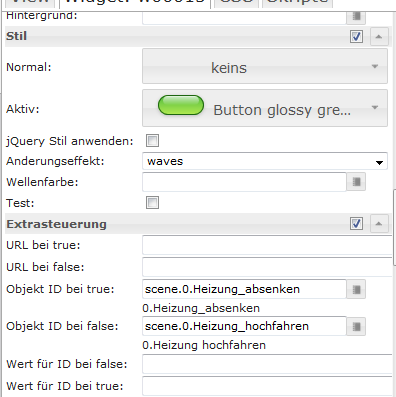Click the Wert für ID bei false field
Image resolution: width=396 pixels, height=397 pixels.
[267, 364]
